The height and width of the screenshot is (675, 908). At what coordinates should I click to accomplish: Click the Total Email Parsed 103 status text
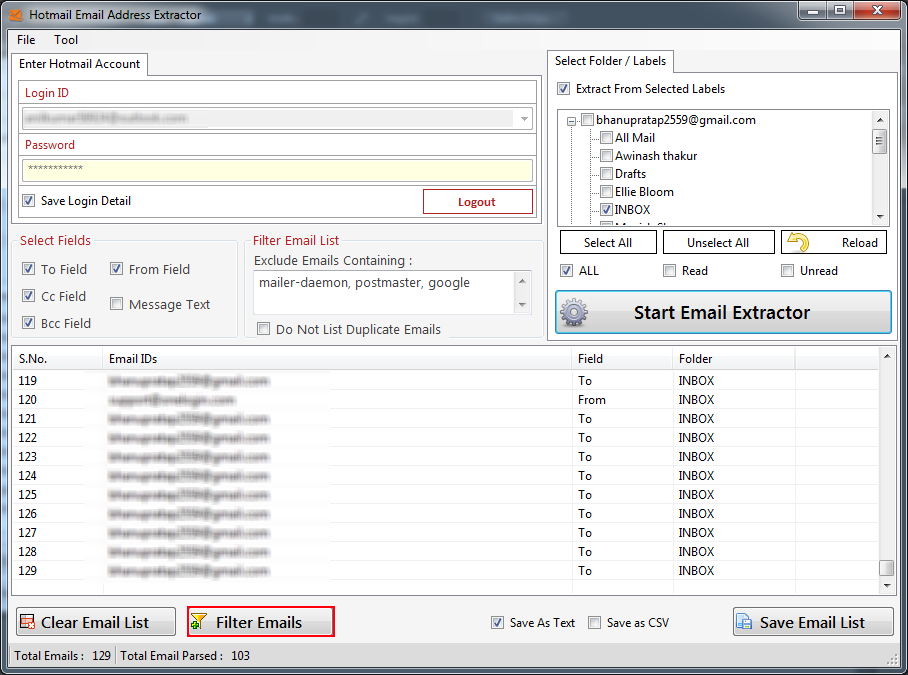click(x=185, y=655)
